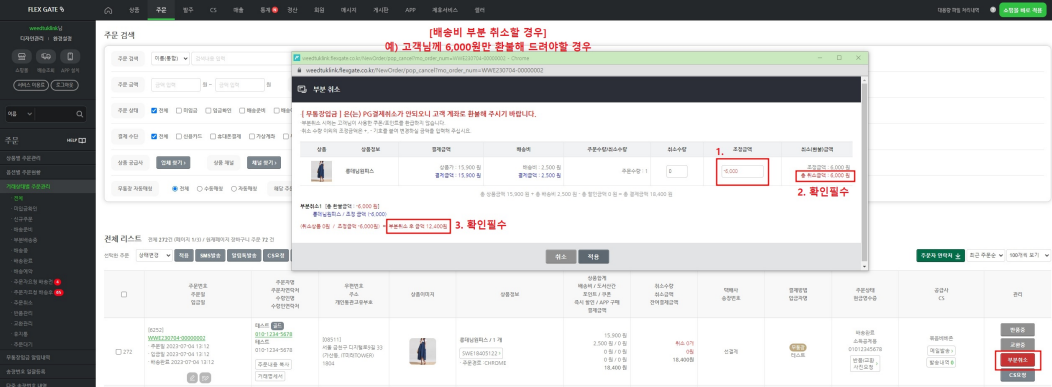Download 주문자 연락처 with green button

click(x=941, y=256)
